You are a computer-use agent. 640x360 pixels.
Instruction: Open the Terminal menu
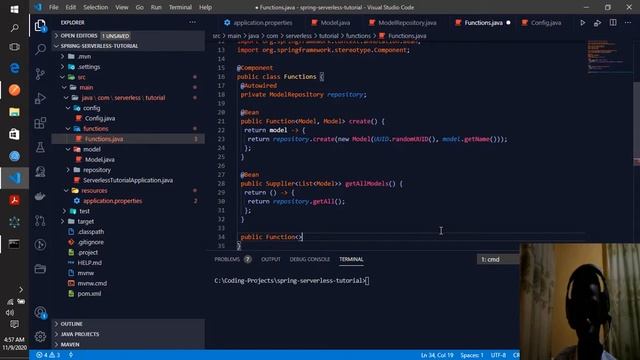180,7
